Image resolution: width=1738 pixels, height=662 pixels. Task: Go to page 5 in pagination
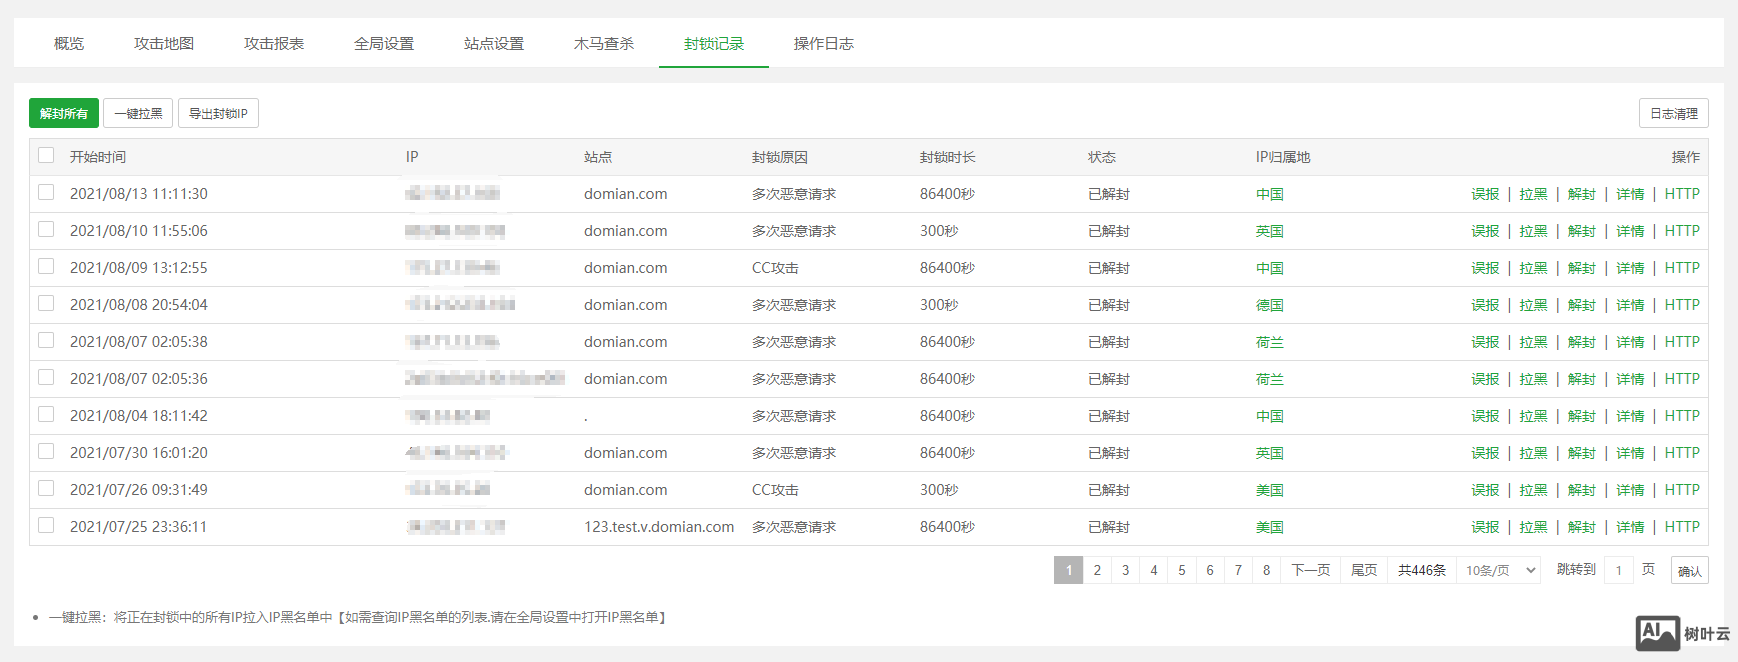1182,570
